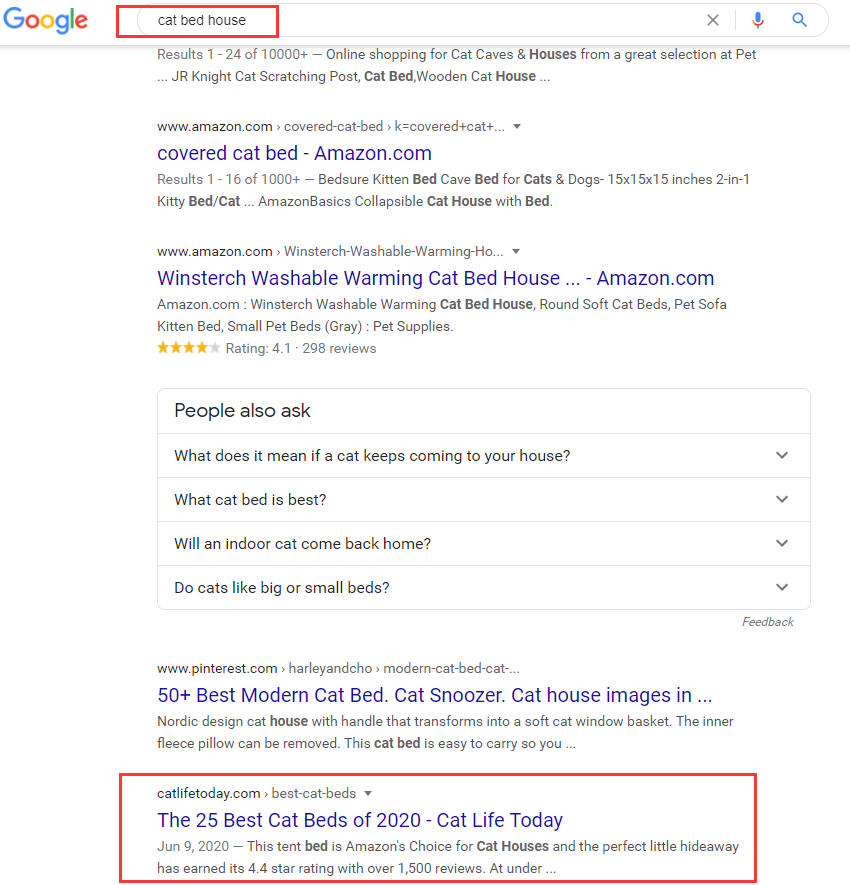Open 'The 25 Best Cat Beds of 2020' result
This screenshot has height=885, width=850.
pos(360,820)
